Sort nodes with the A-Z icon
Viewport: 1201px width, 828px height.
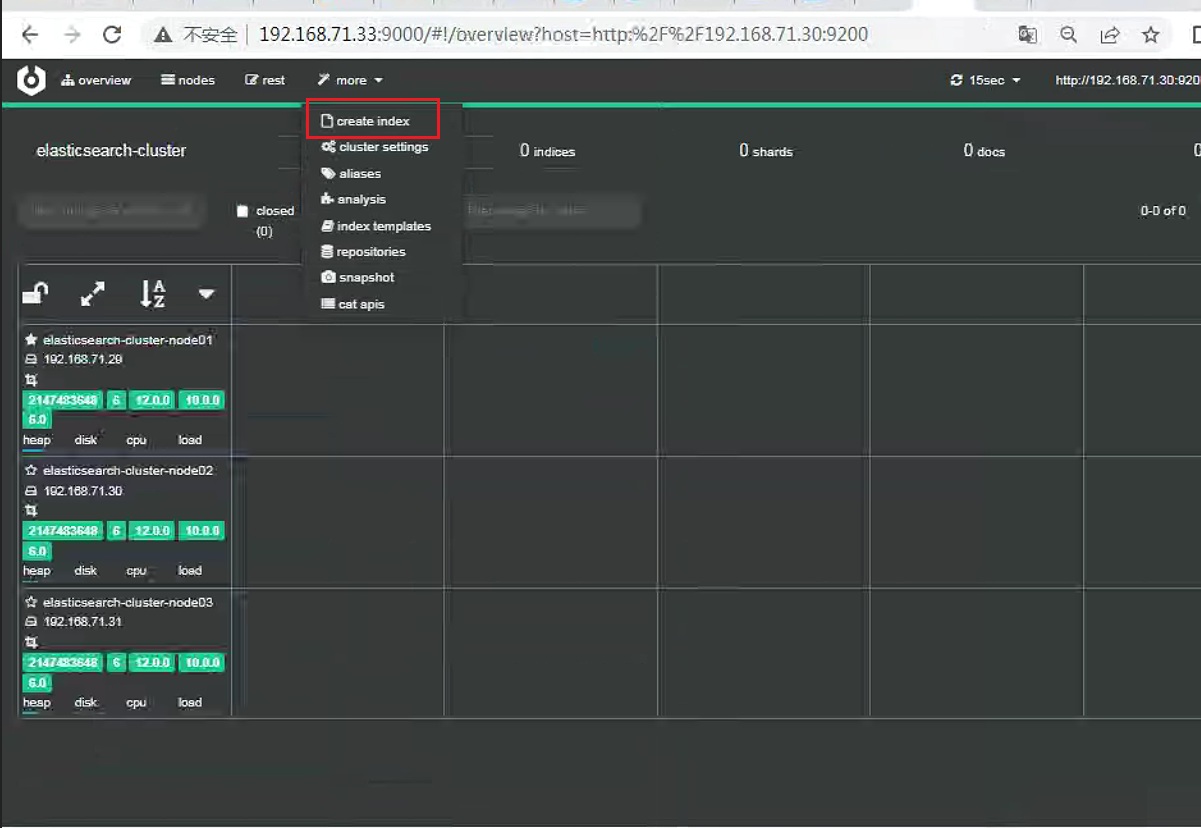tap(153, 293)
